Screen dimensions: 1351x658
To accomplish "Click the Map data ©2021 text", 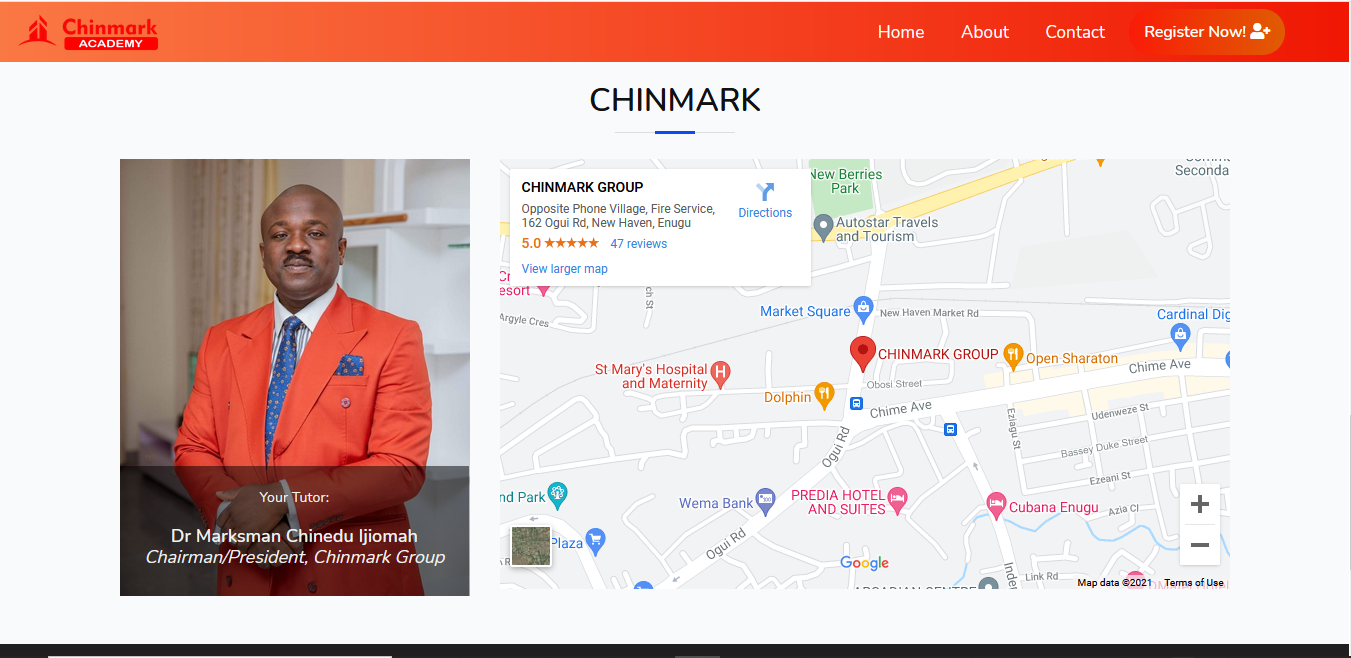I will pyautogui.click(x=1115, y=583).
